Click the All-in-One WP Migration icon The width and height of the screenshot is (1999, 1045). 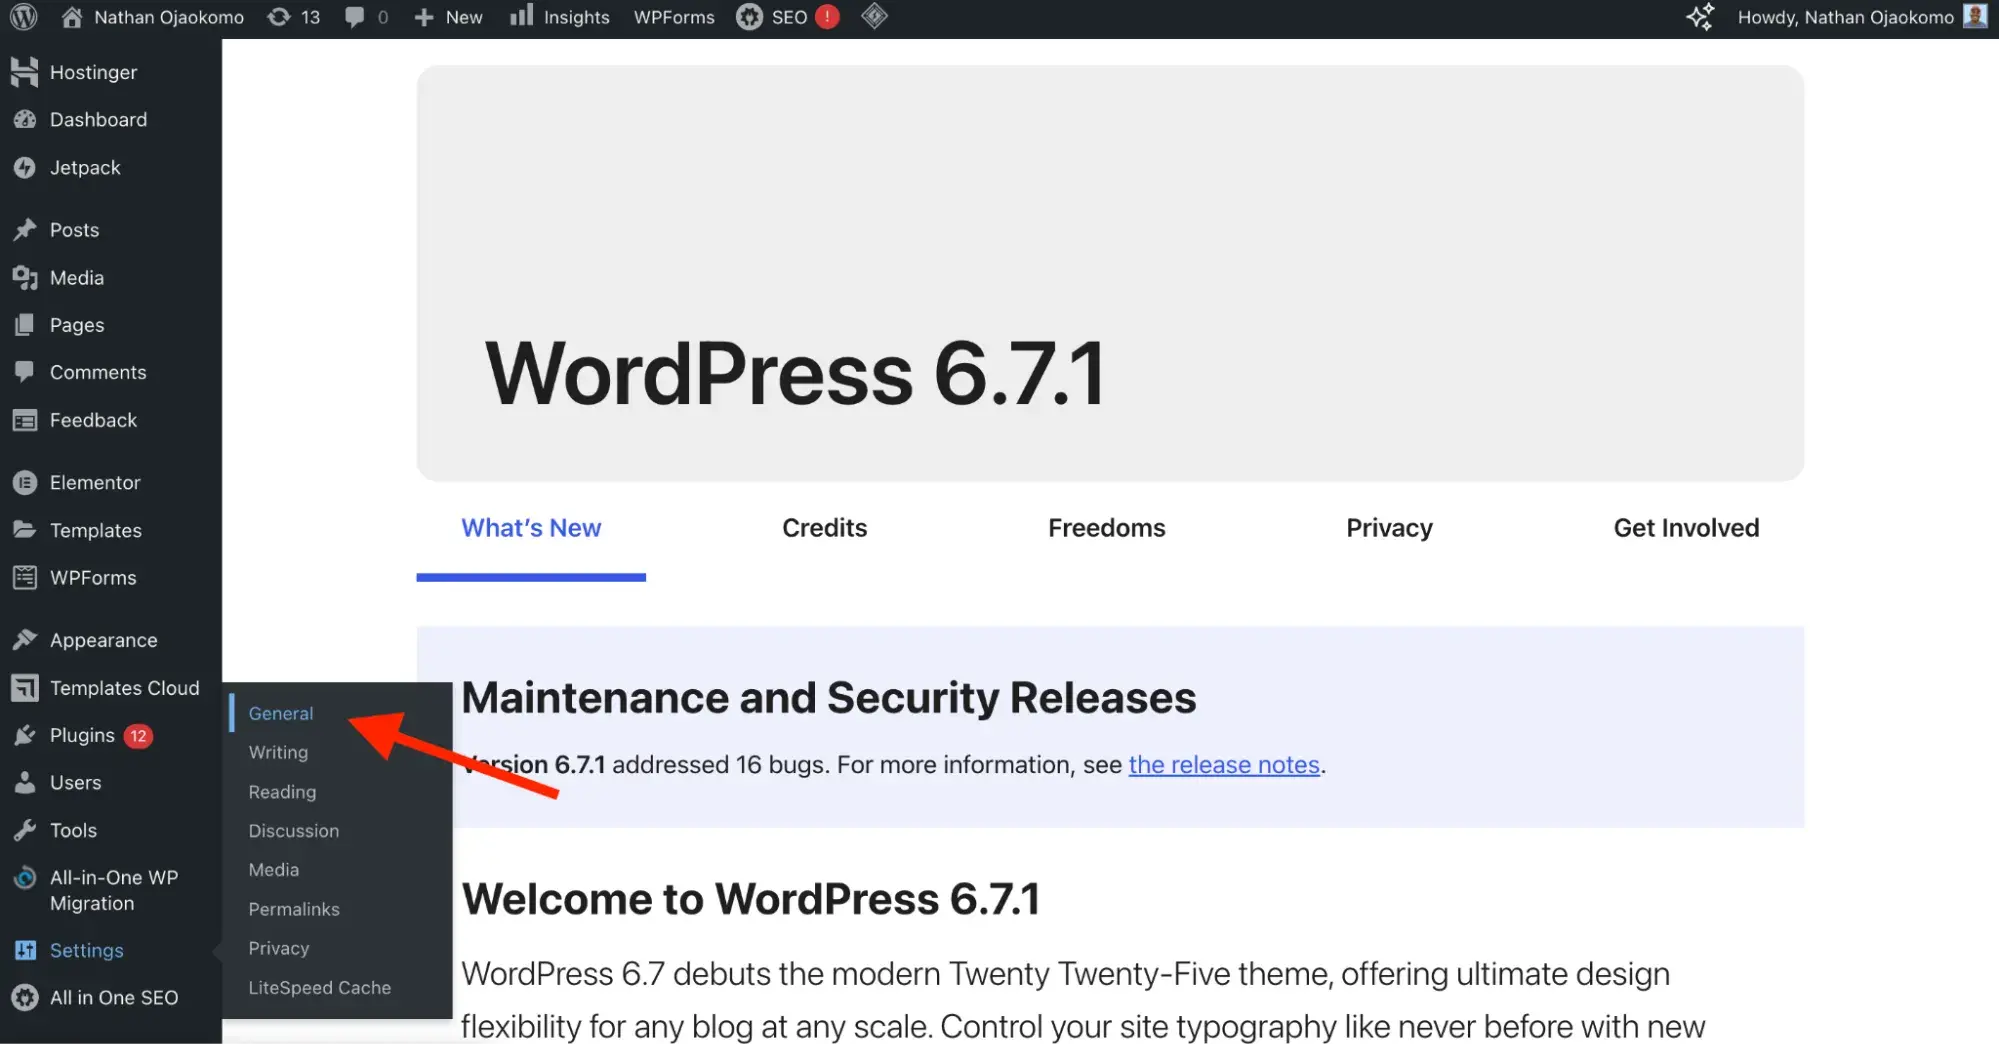pos(25,878)
